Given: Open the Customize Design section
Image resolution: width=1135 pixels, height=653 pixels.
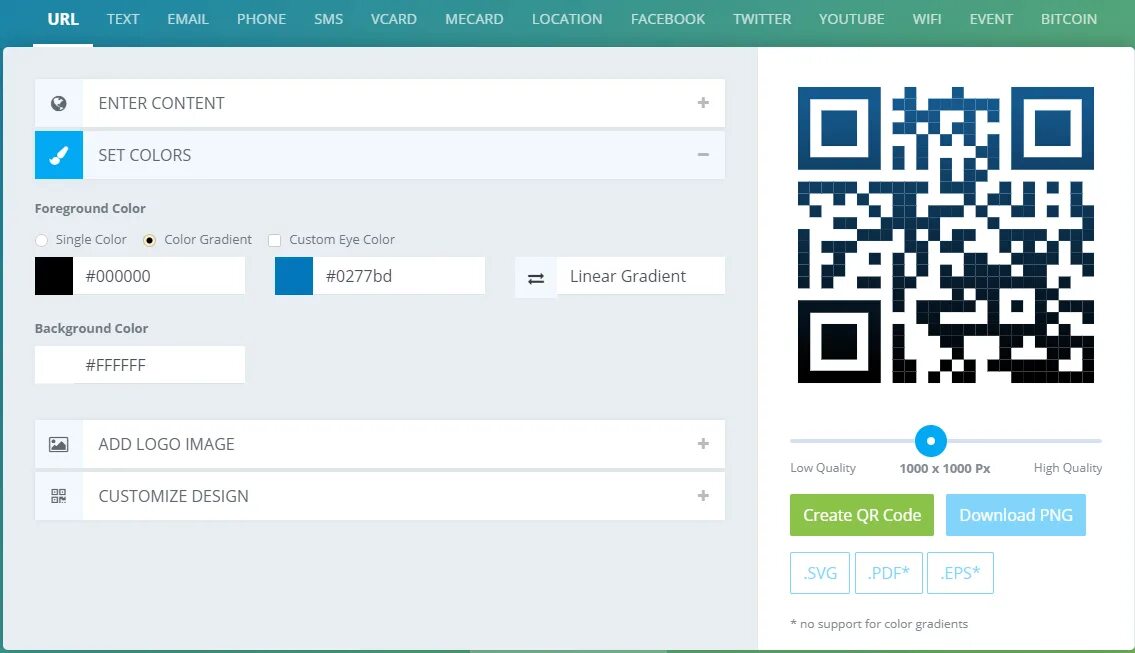Looking at the screenshot, I should [x=379, y=496].
